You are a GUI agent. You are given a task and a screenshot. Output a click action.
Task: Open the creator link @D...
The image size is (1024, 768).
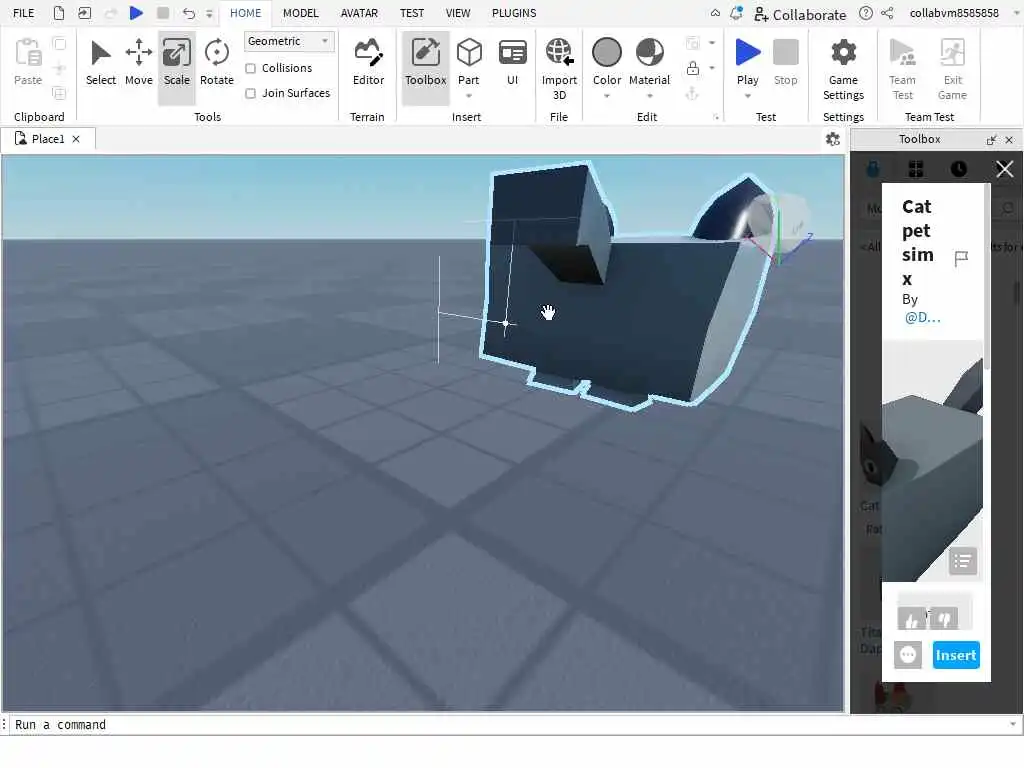tap(922, 317)
